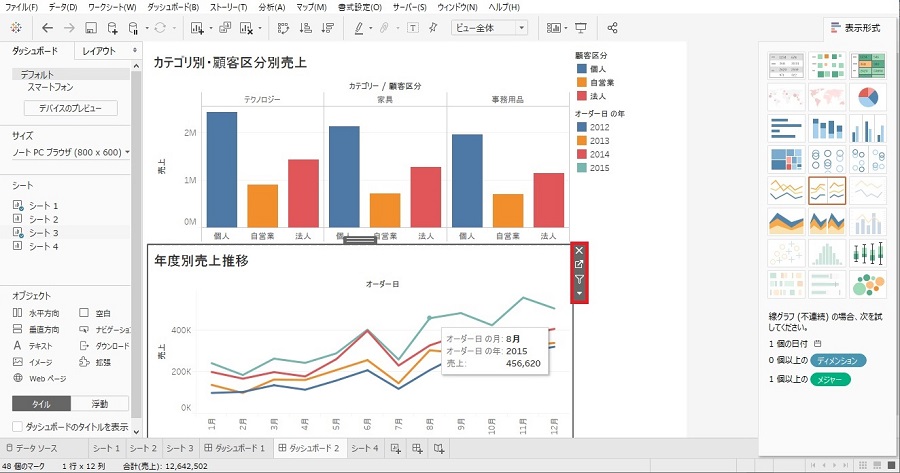Open the 分析(A) menu
Screen dimensions: 900x473
pos(272,7)
